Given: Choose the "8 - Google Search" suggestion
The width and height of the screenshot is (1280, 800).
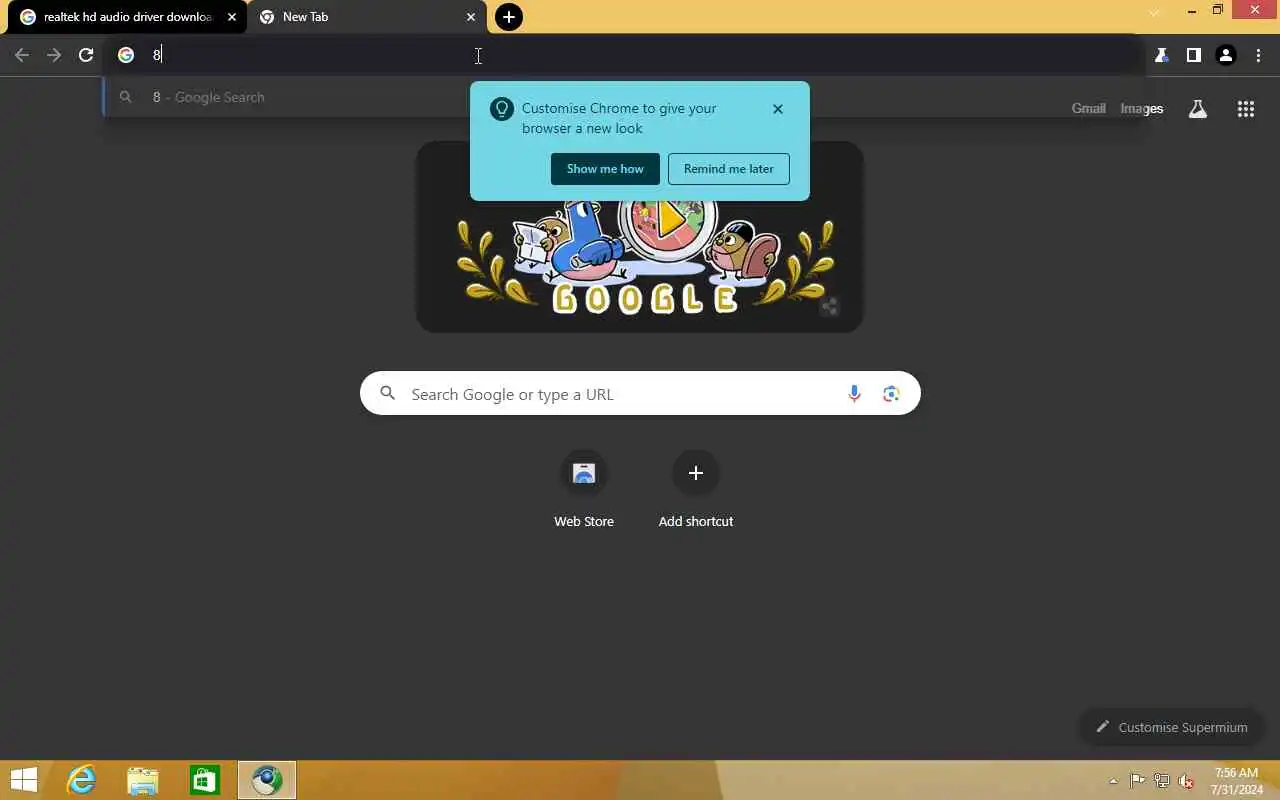Looking at the screenshot, I should coord(622,97).
